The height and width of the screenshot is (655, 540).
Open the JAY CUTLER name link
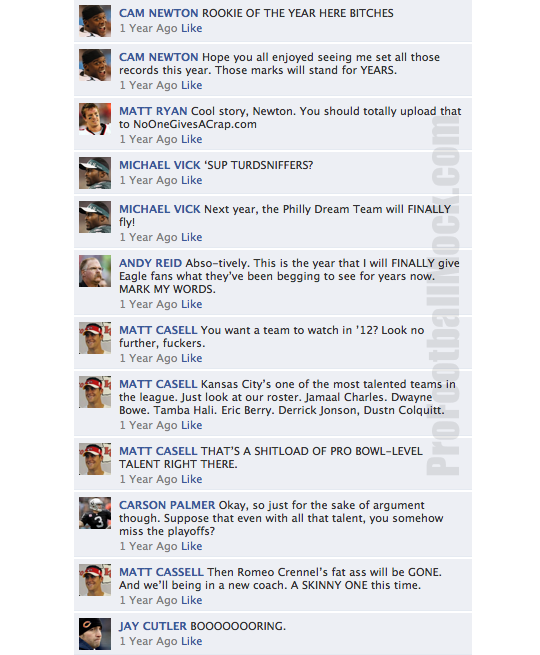pyautogui.click(x=153, y=626)
